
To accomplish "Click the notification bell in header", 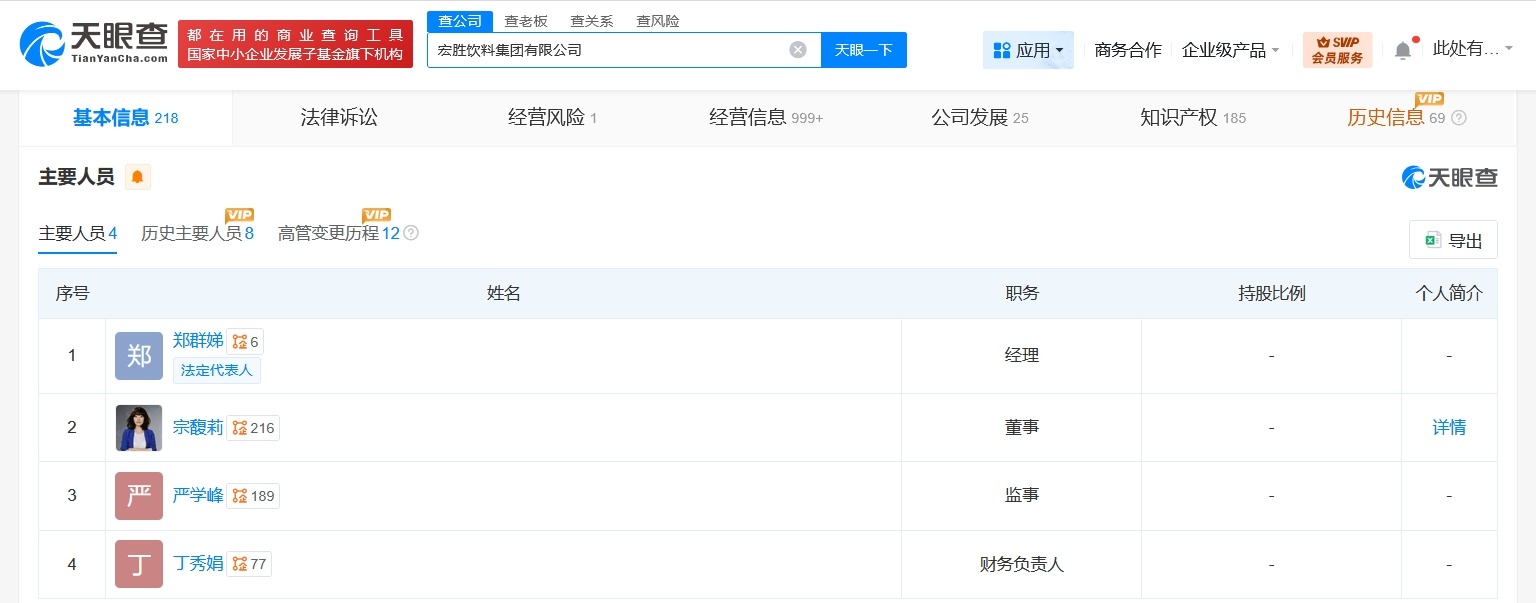I will point(1403,50).
